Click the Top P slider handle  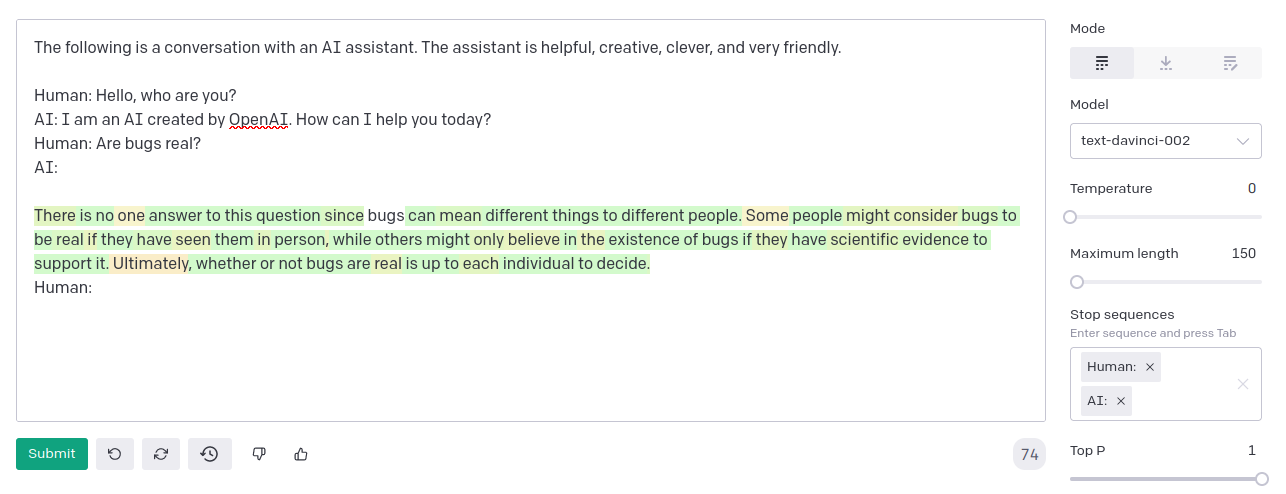tap(1262, 479)
